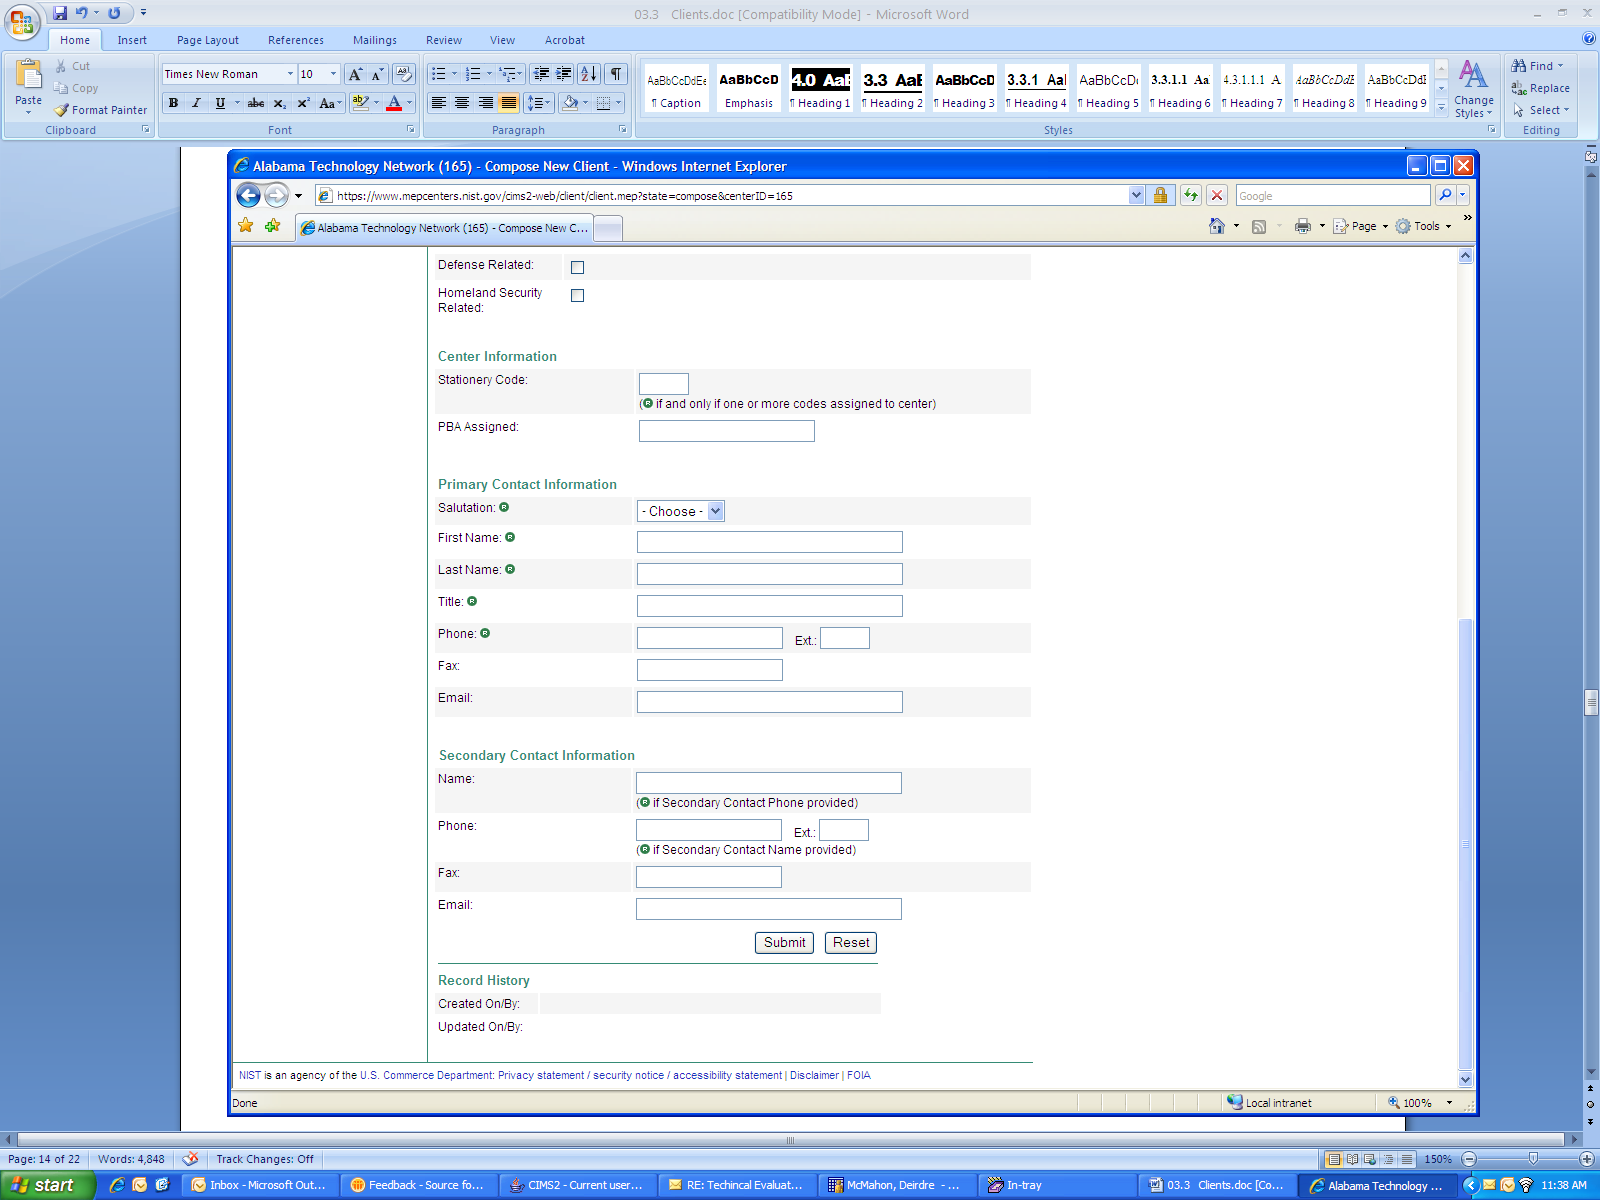Image resolution: width=1600 pixels, height=1200 pixels.
Task: Switch to Inbox - Microsoft Outlook taskbar button
Action: 260,1185
